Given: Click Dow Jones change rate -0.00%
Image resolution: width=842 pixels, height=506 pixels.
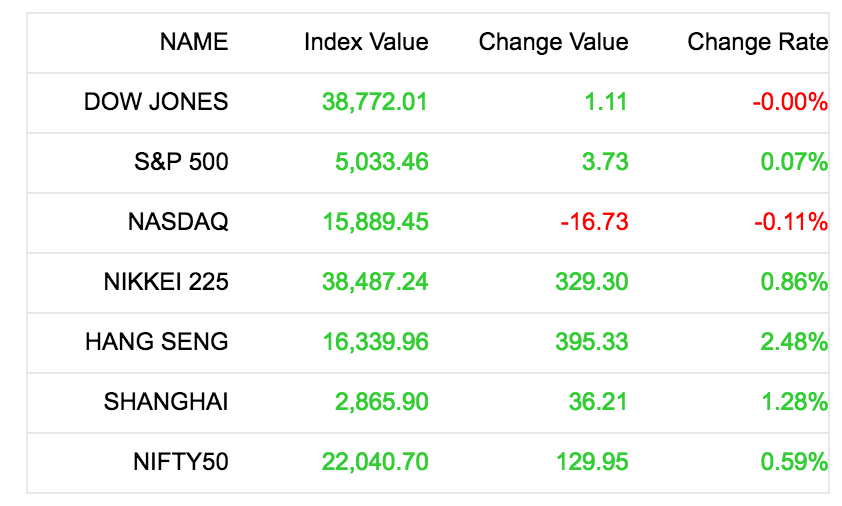Looking at the screenshot, I should [790, 102].
